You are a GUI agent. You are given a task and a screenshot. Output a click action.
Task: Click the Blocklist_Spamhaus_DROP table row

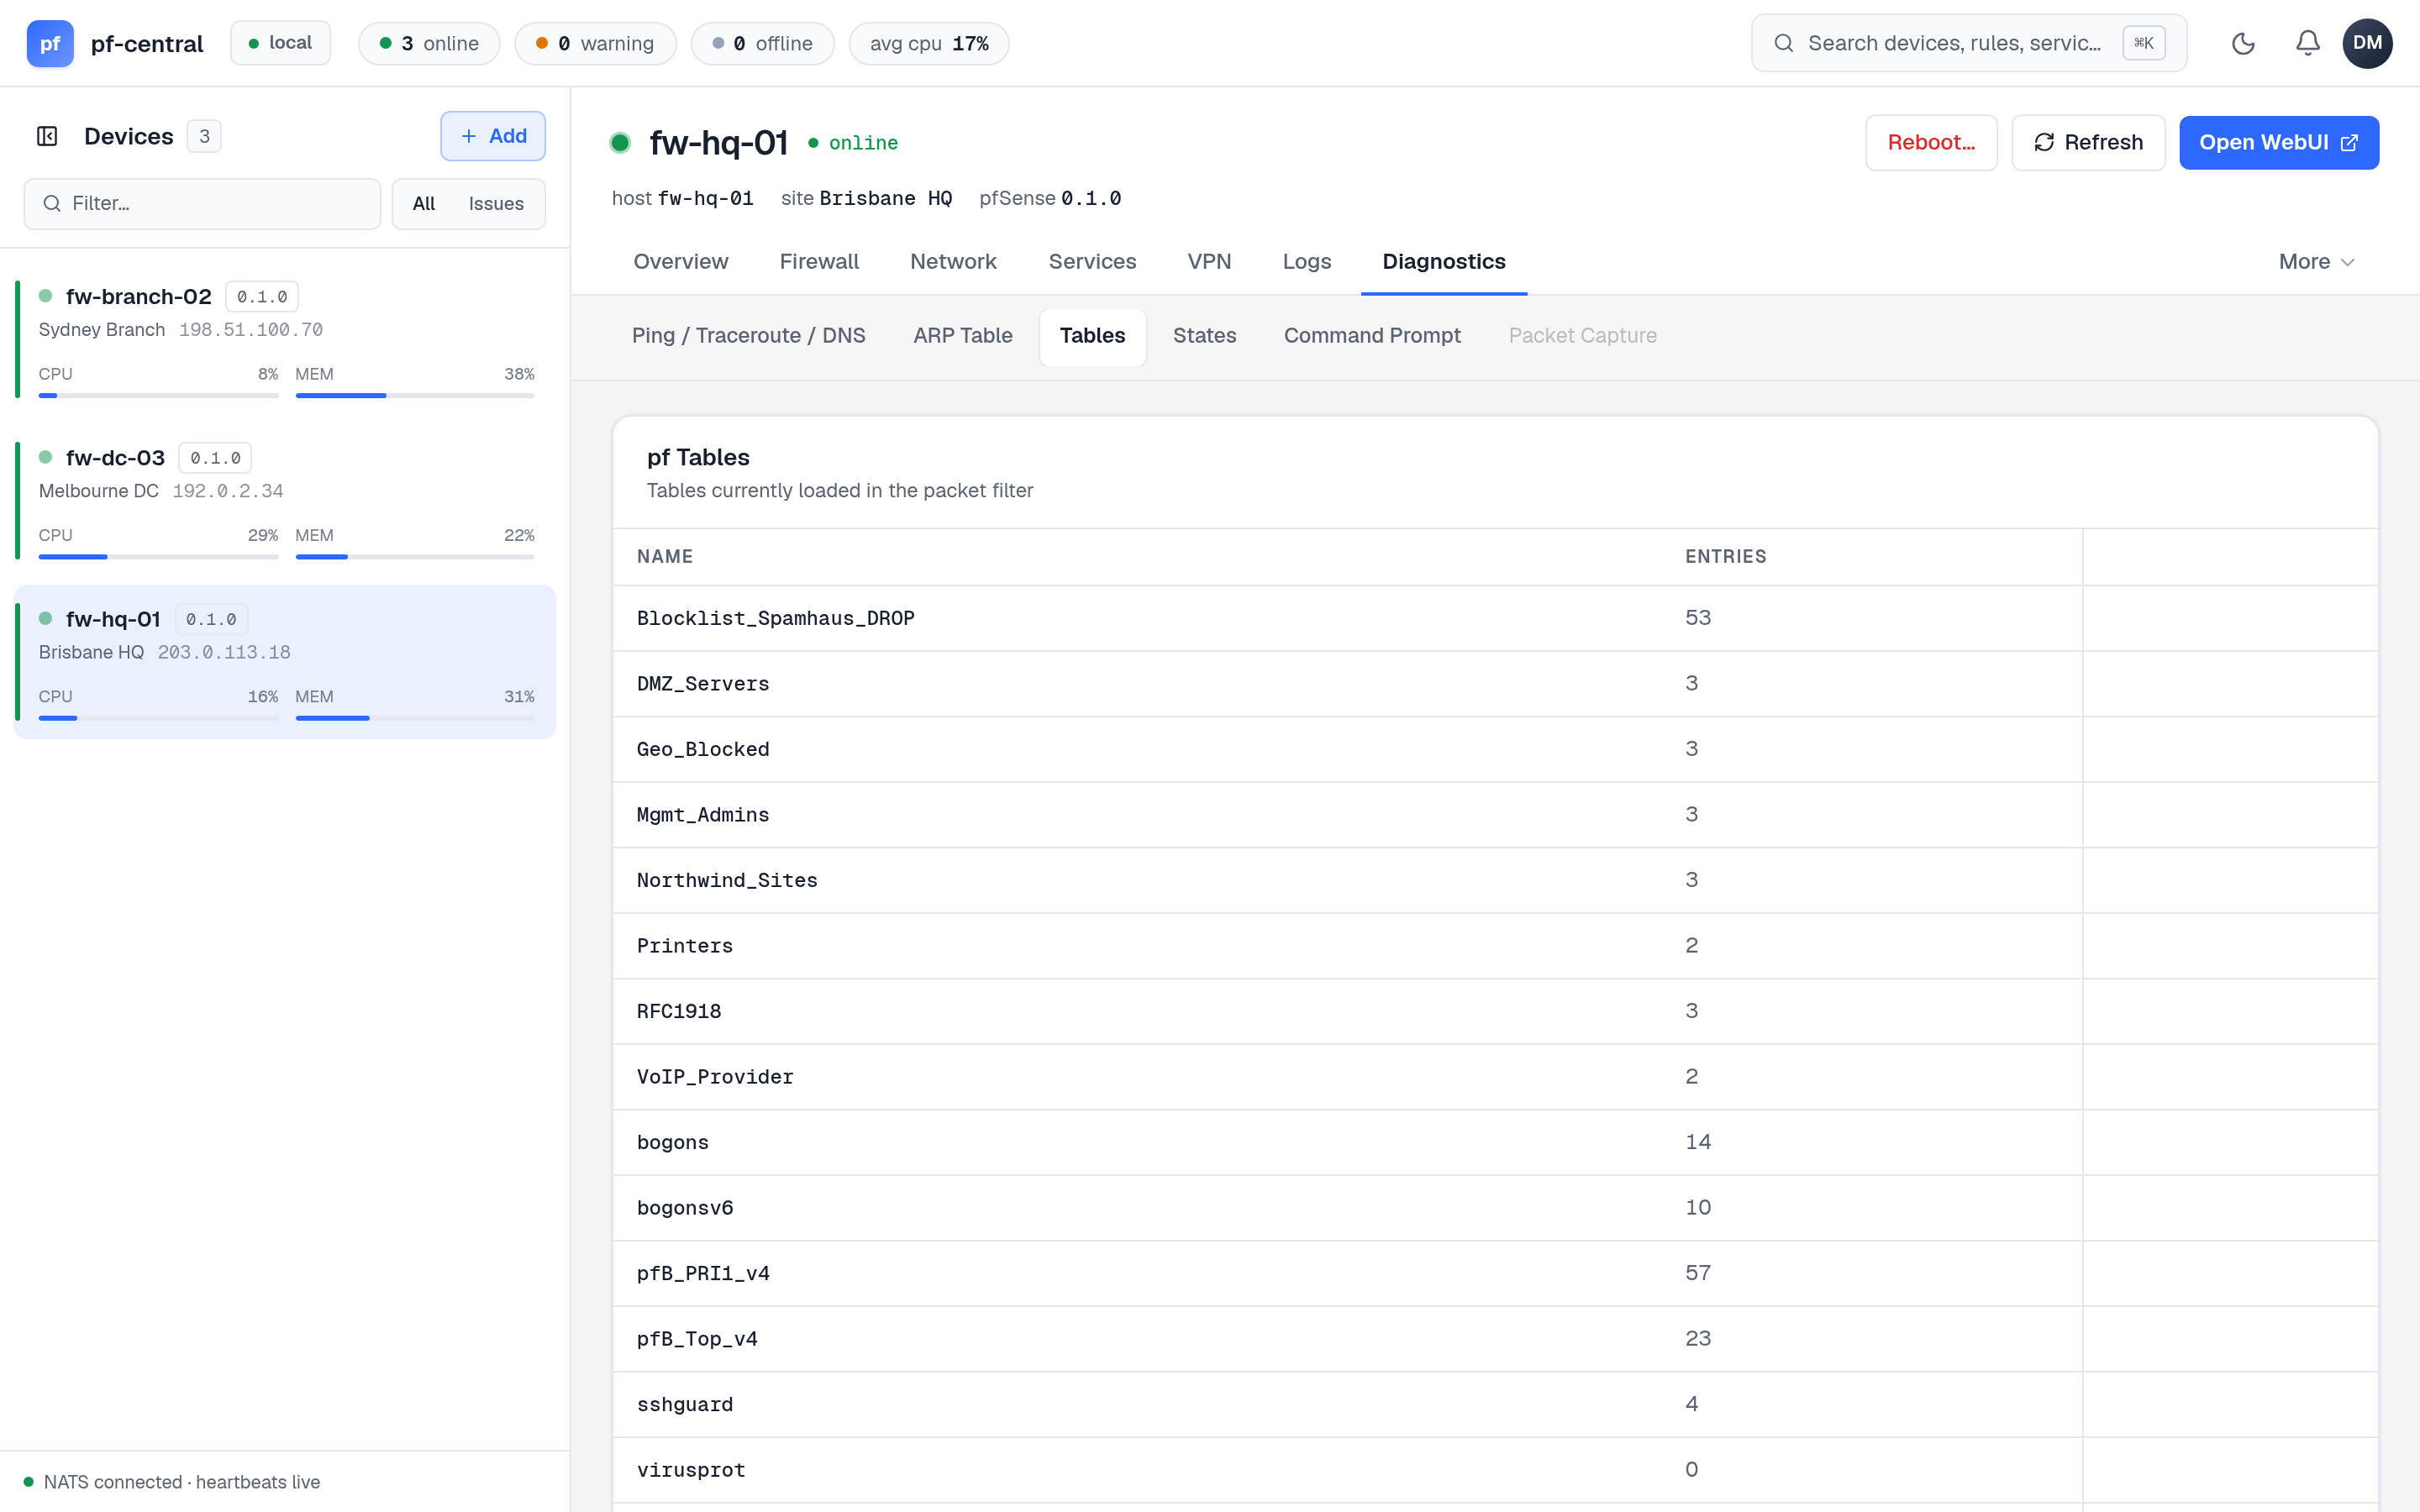(x=1494, y=618)
